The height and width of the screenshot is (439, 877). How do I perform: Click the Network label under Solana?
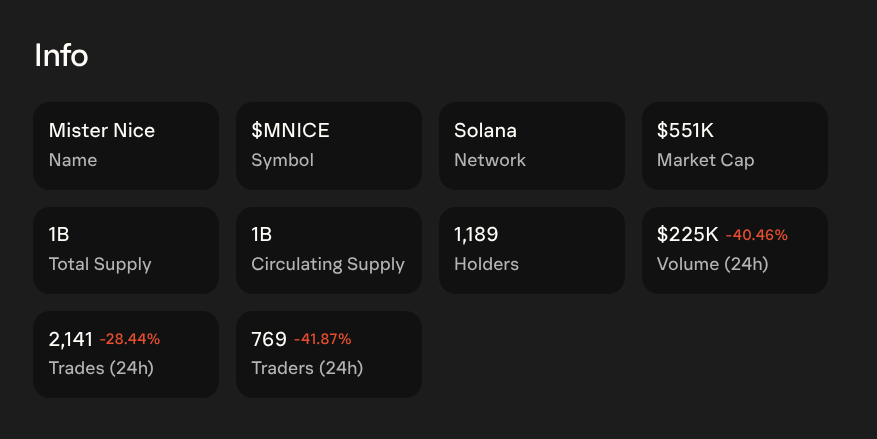[490, 160]
